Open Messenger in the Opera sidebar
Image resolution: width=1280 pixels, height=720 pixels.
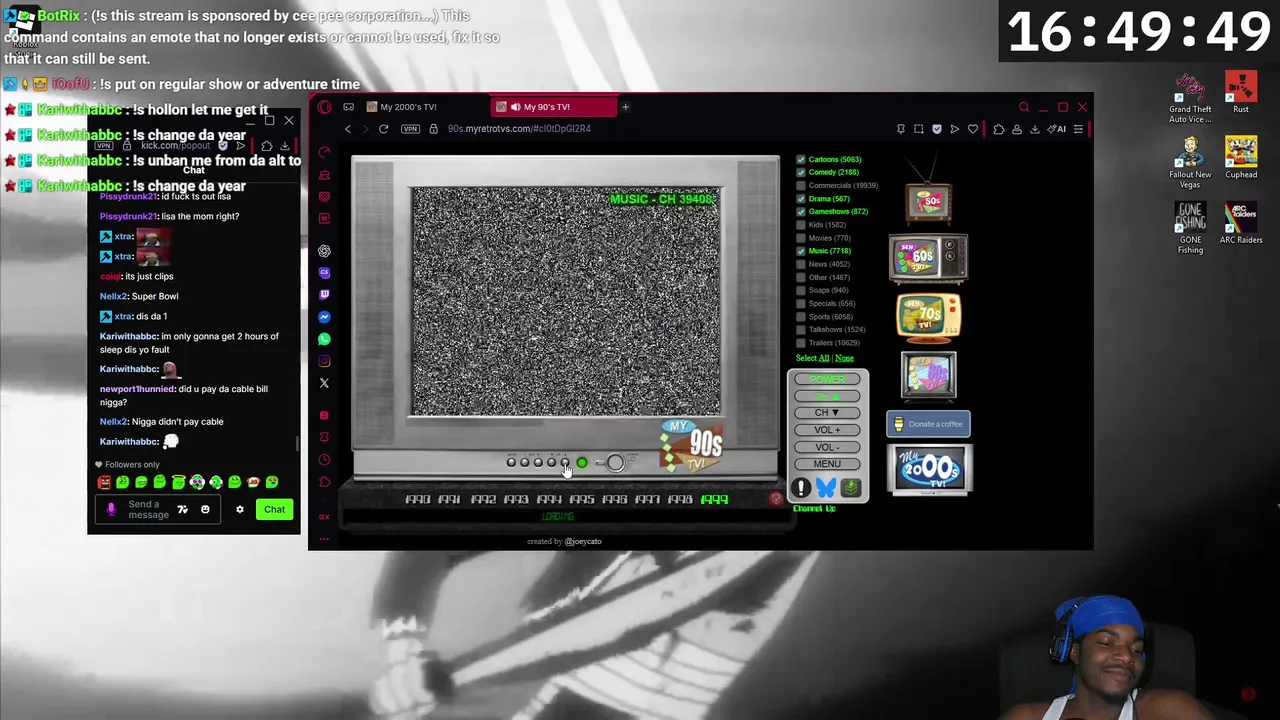tap(324, 317)
